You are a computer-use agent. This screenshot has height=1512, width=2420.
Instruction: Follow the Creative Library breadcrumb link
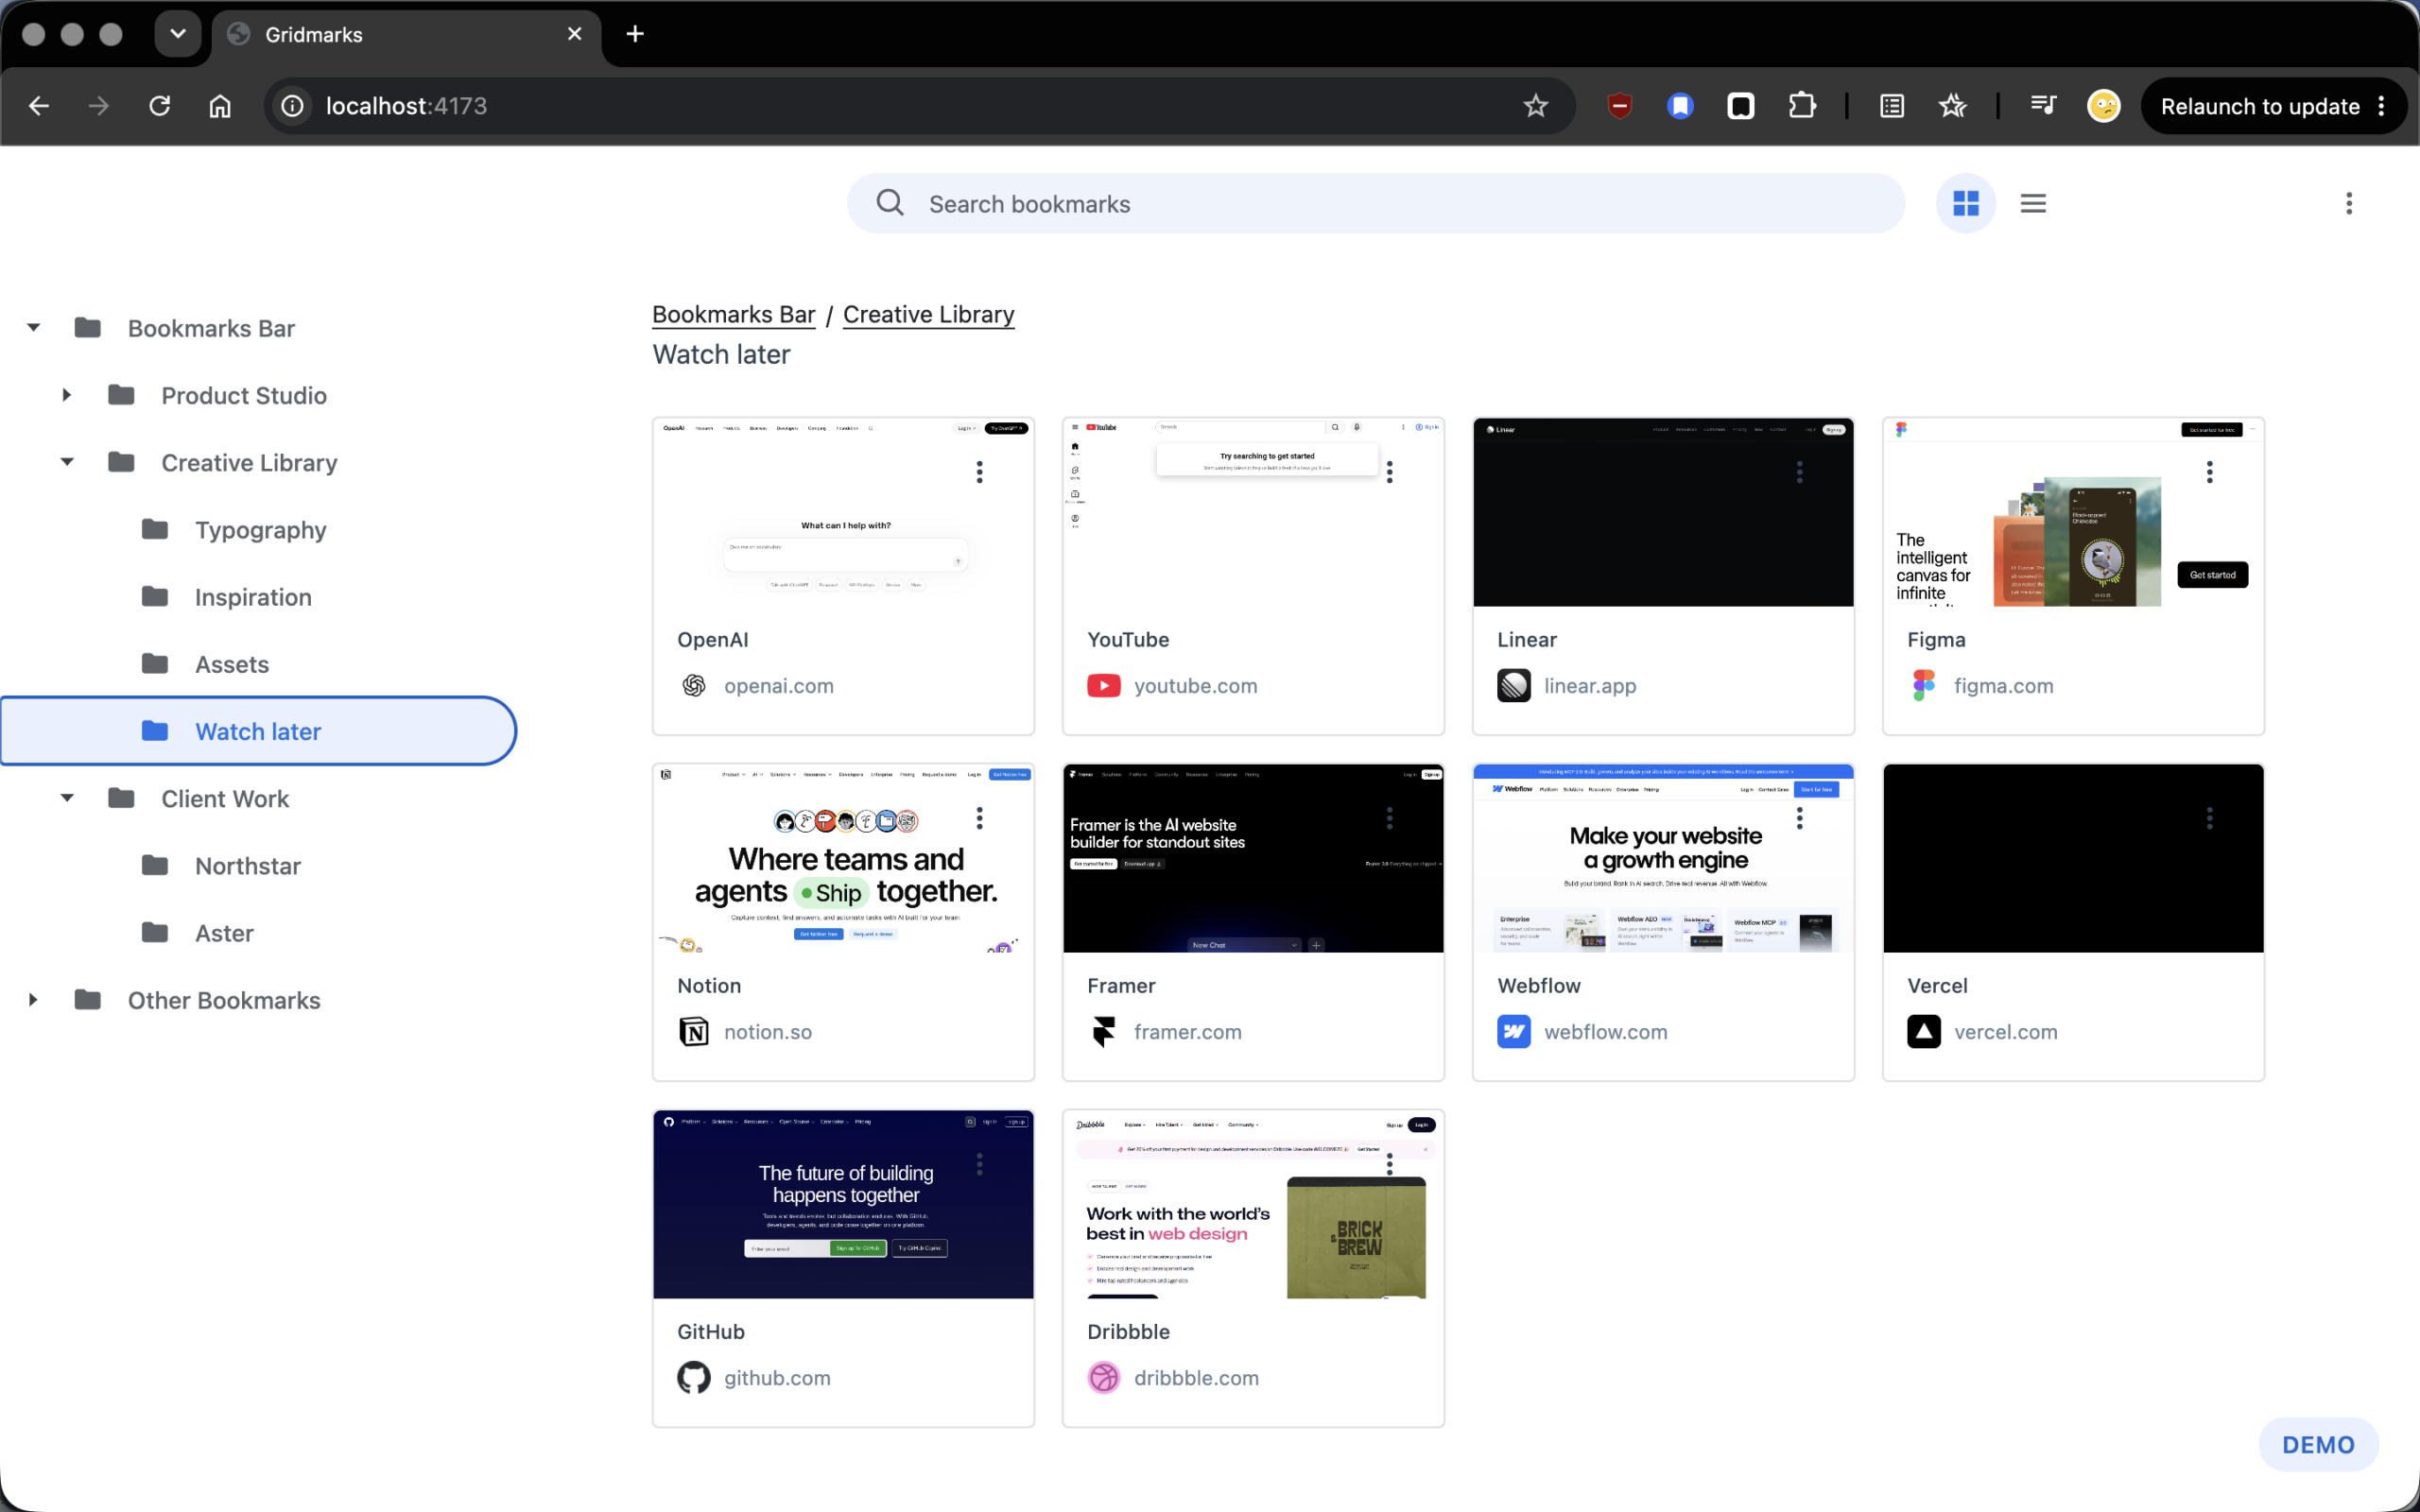click(x=928, y=315)
